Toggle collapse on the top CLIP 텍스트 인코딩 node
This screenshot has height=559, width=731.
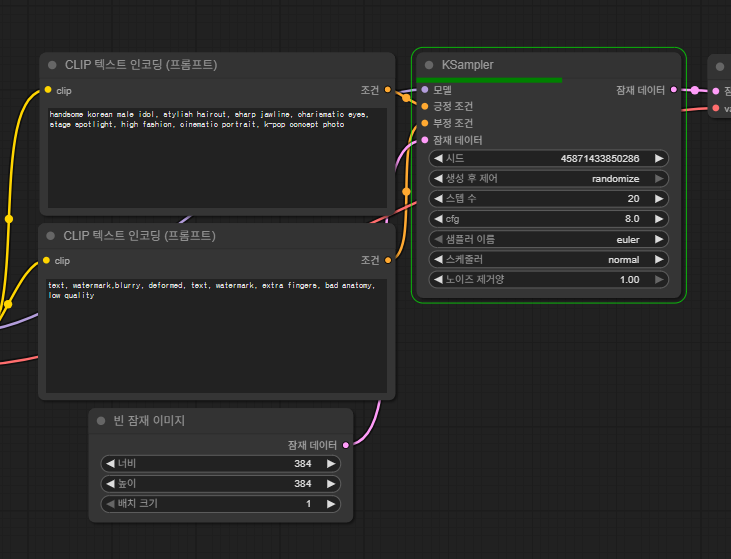[x=52, y=65]
